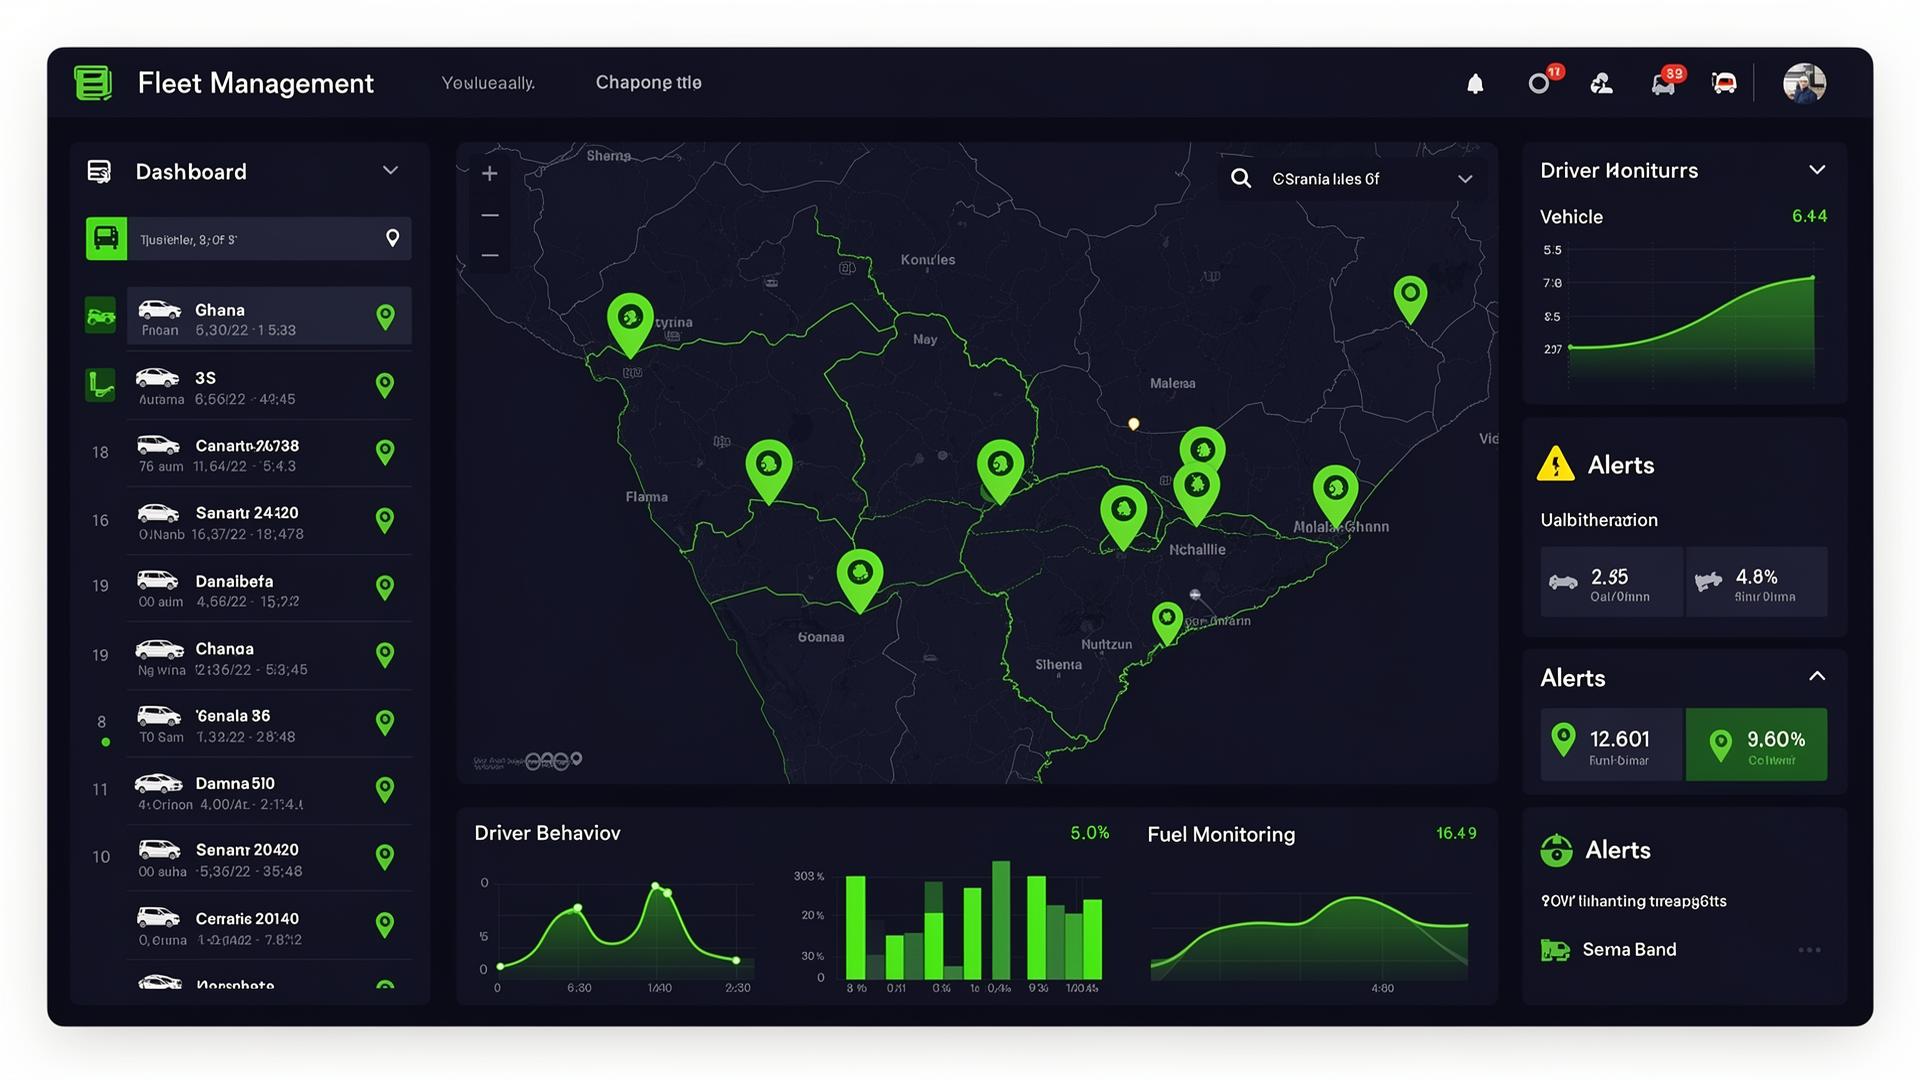Select the Genala 36 vehicle row
The width and height of the screenshot is (1920, 1080).
click(x=269, y=724)
